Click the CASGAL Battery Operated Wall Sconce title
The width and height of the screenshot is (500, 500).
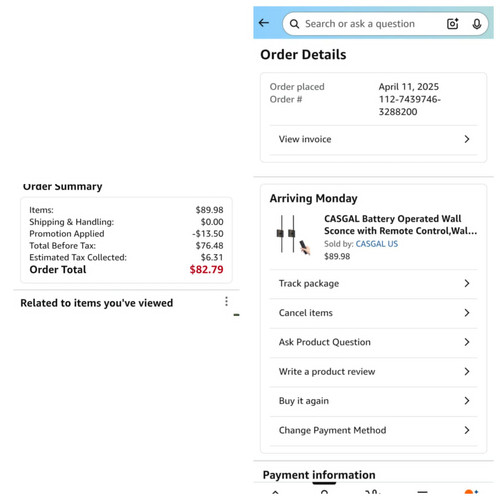(x=400, y=225)
